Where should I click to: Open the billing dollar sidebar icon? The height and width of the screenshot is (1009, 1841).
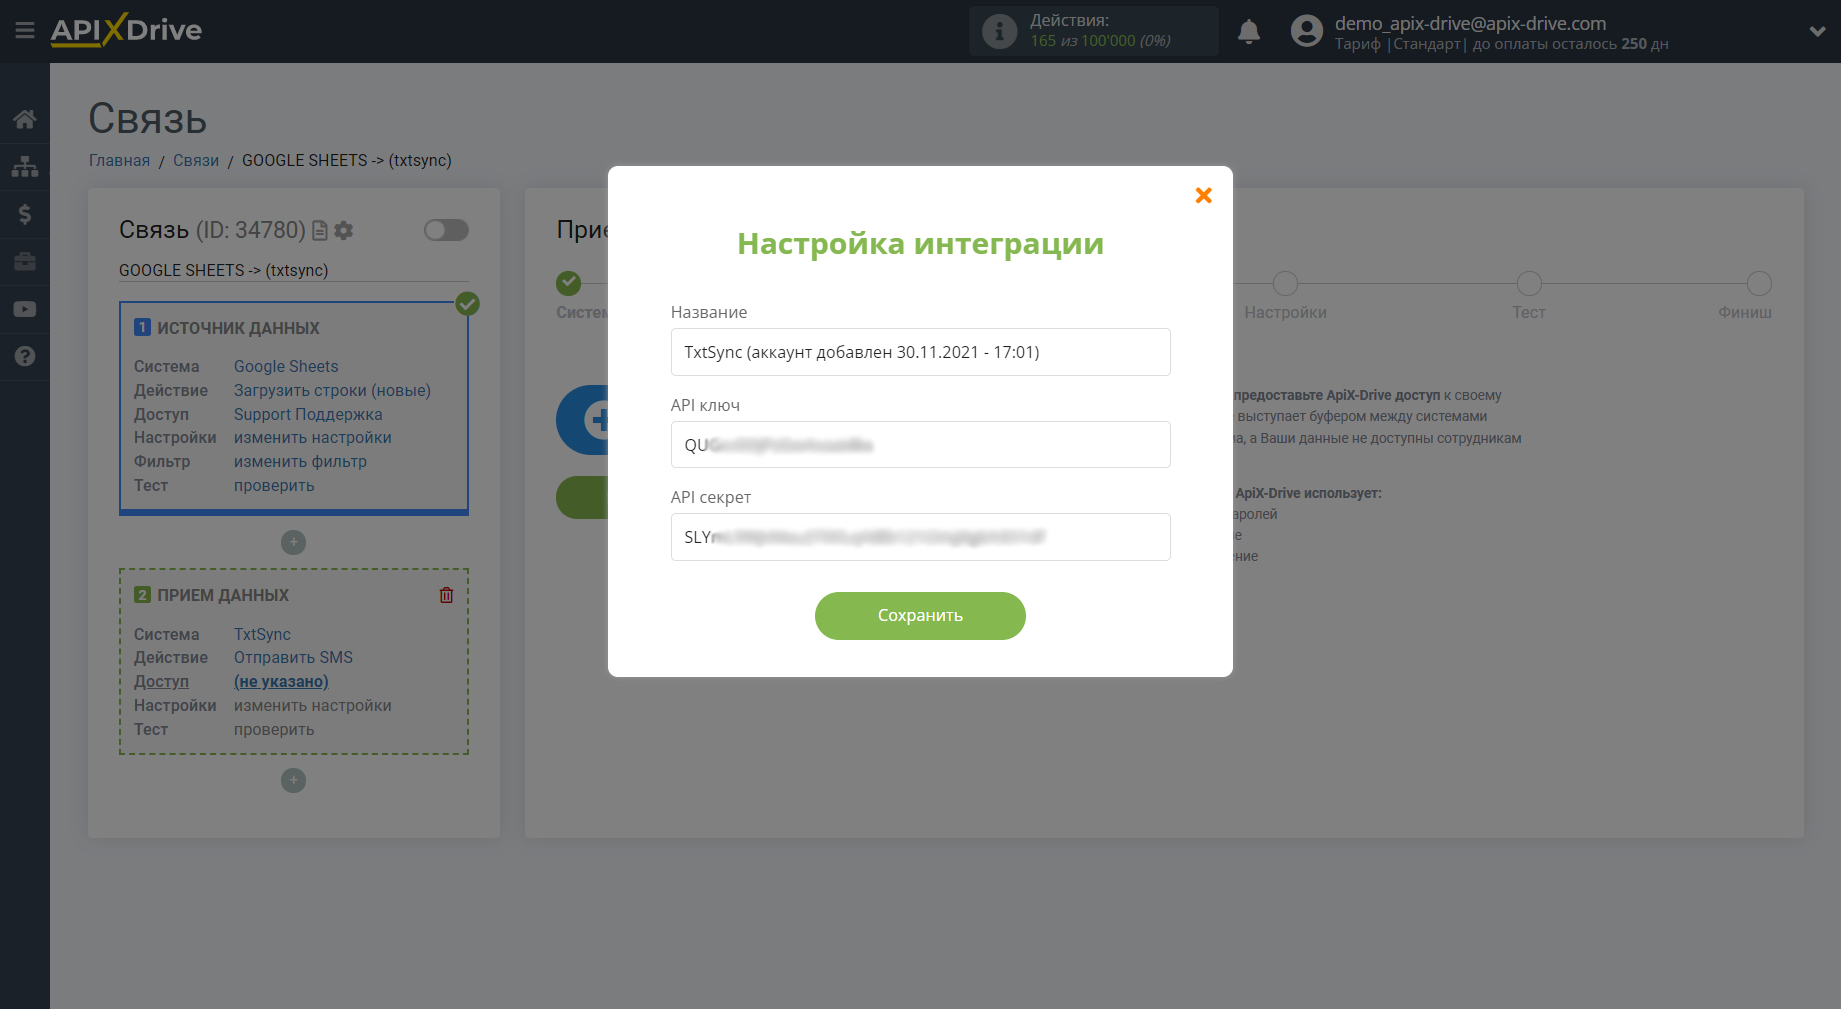pyautogui.click(x=25, y=214)
